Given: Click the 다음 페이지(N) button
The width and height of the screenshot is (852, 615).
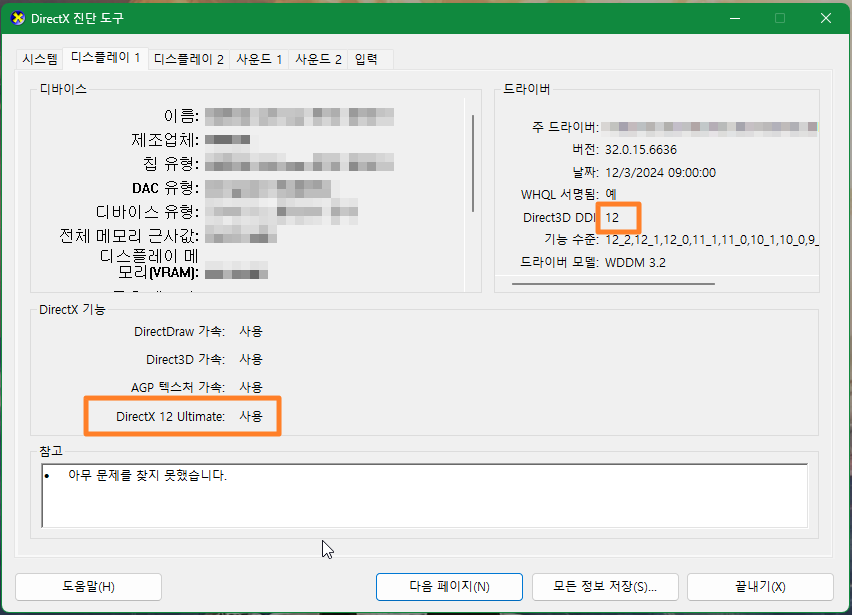Looking at the screenshot, I should tap(449, 586).
